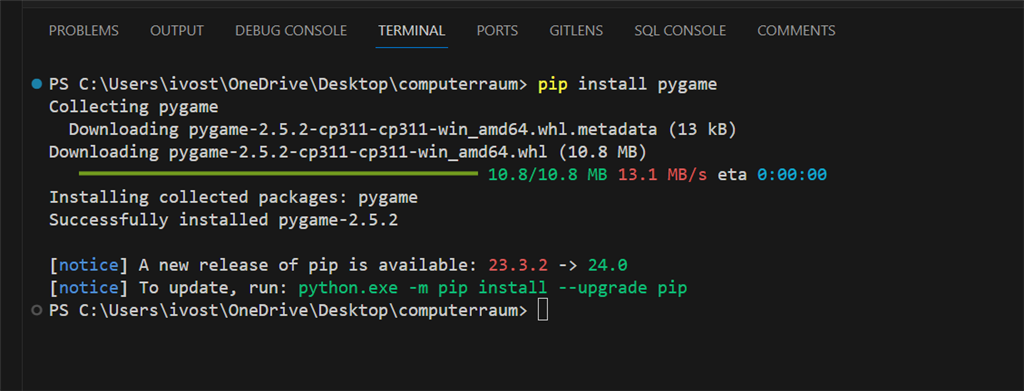Click 'Successfully installed pygame-2.5.2' line
This screenshot has width=1024, height=391.
223,220
